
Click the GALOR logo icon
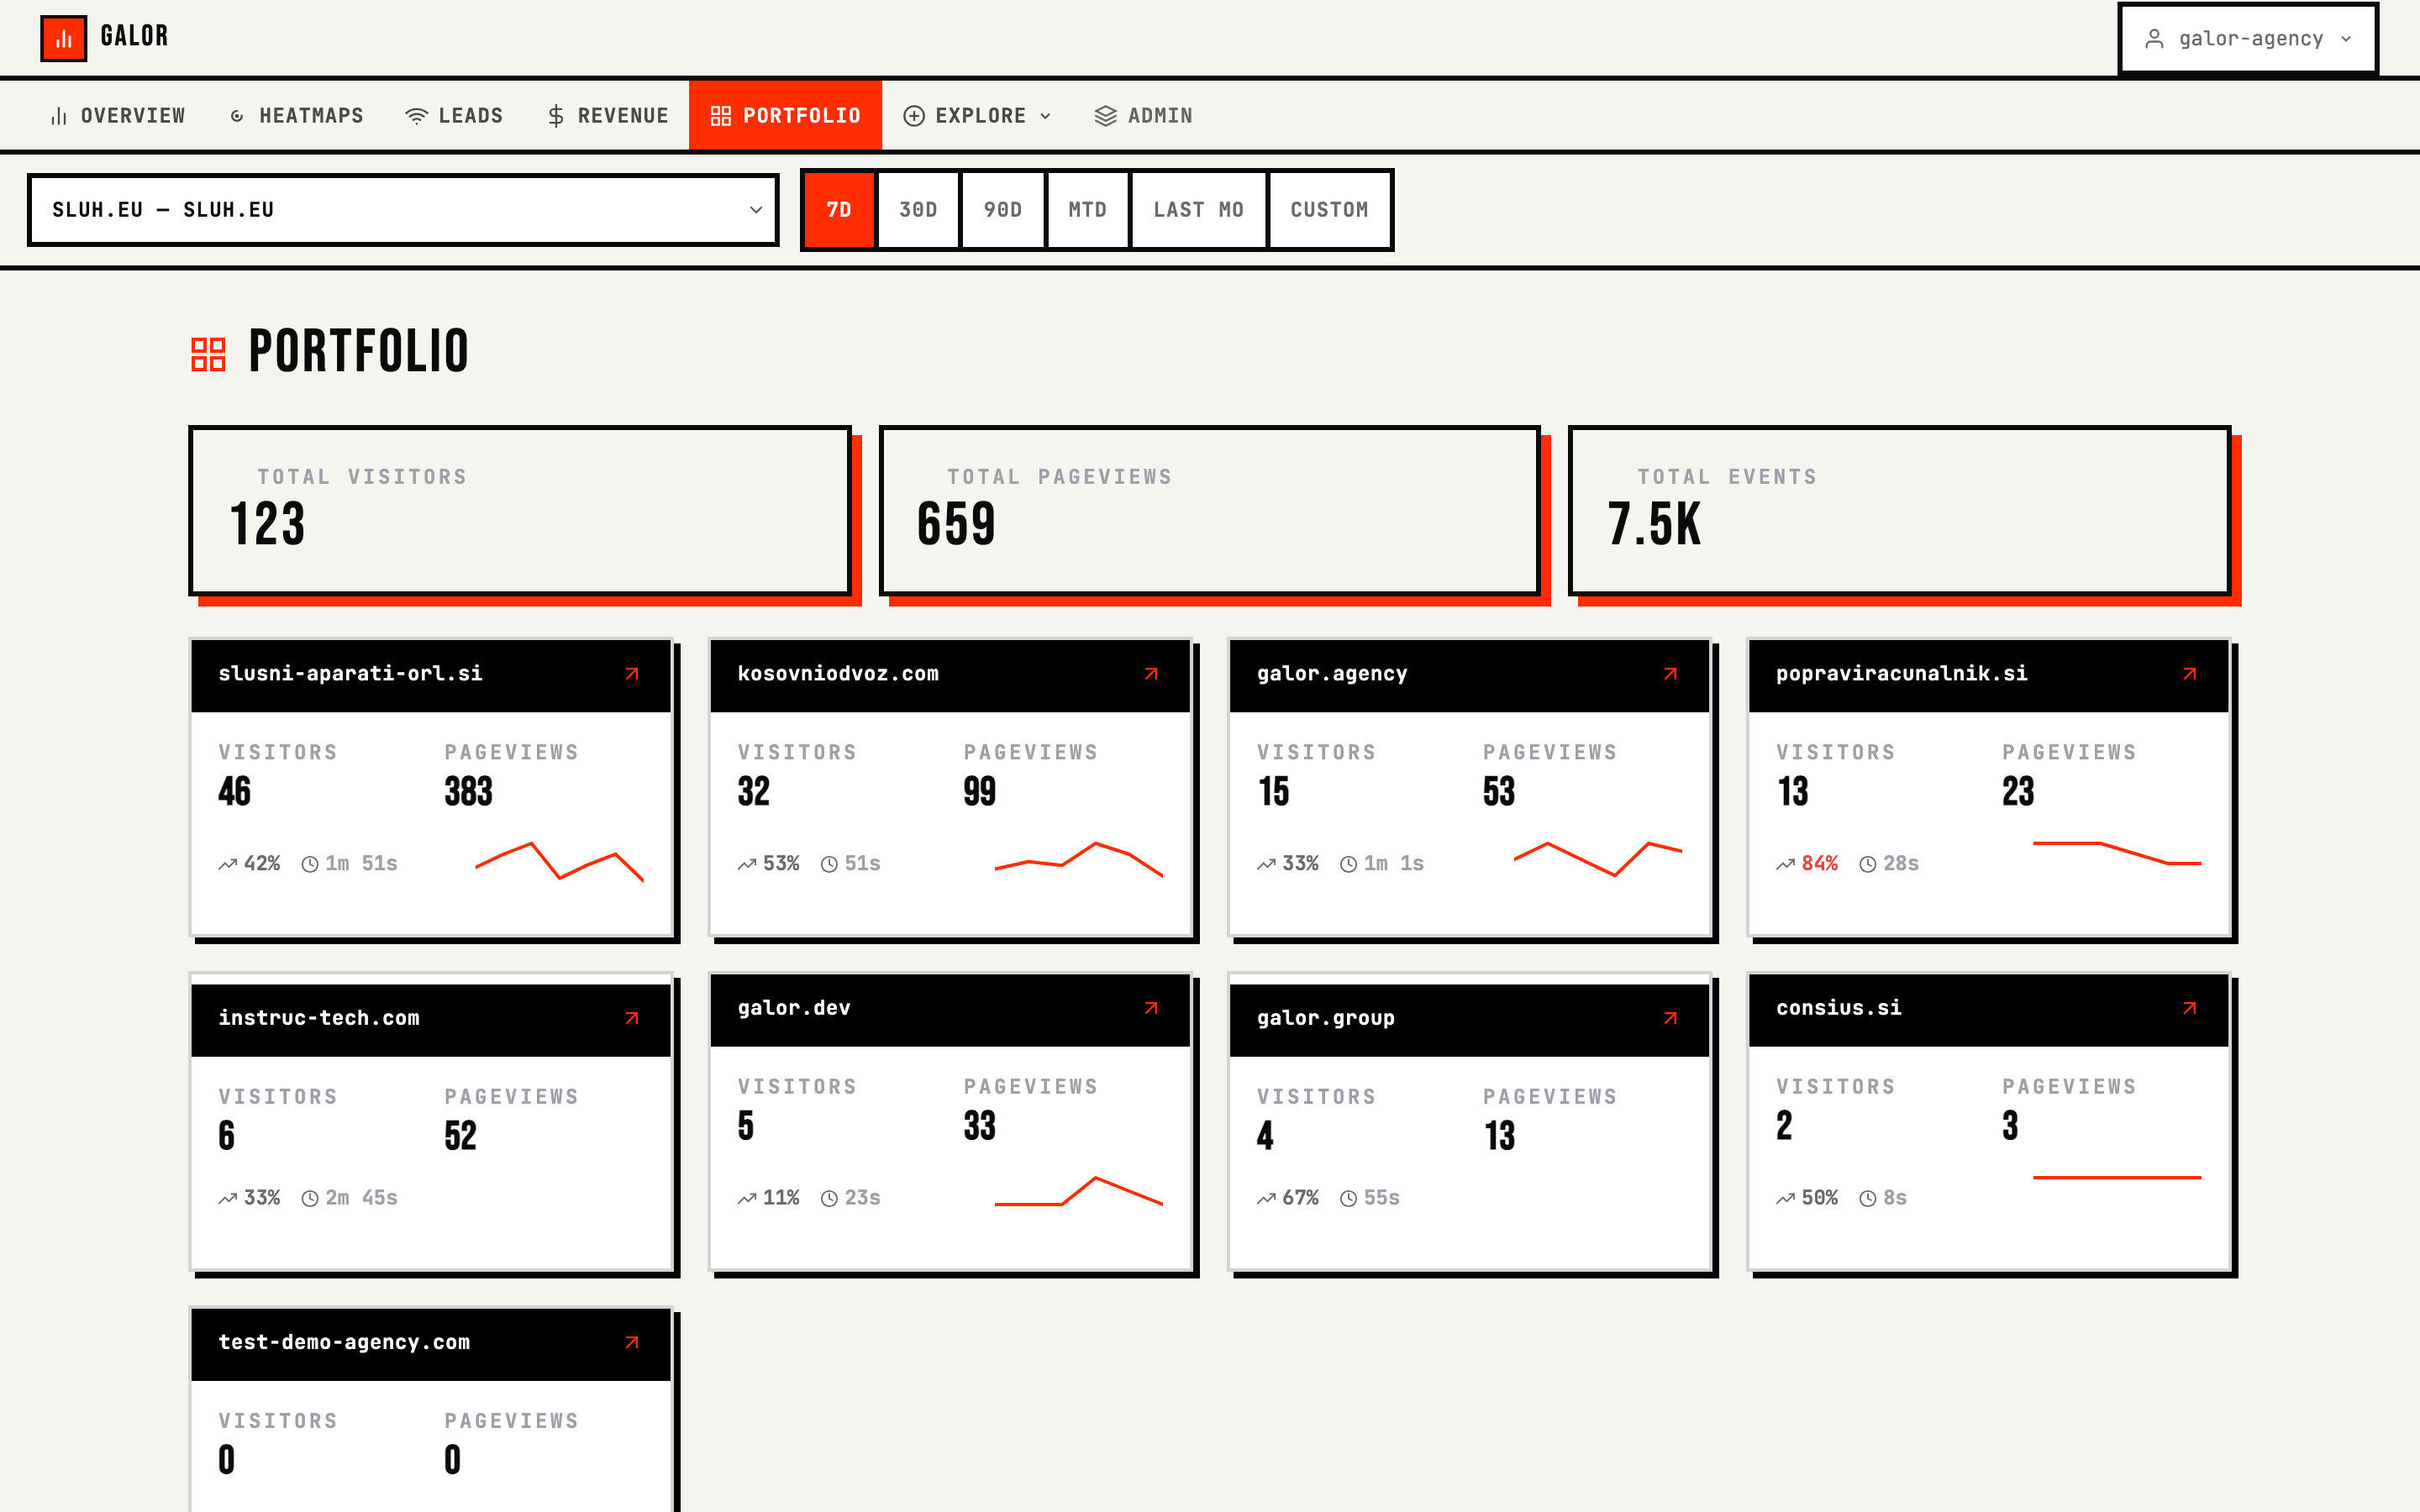coord(64,37)
